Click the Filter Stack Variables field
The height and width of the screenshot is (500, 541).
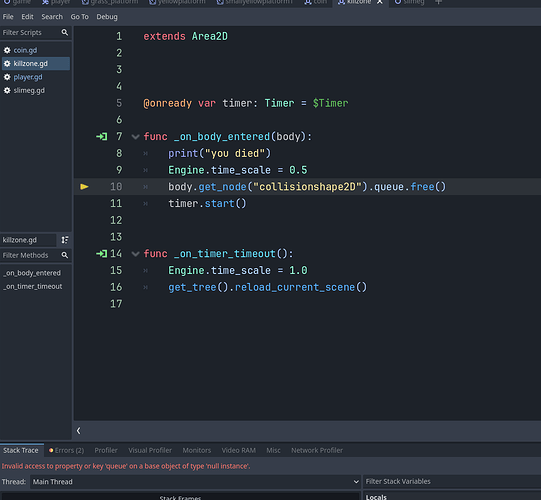tap(452, 481)
